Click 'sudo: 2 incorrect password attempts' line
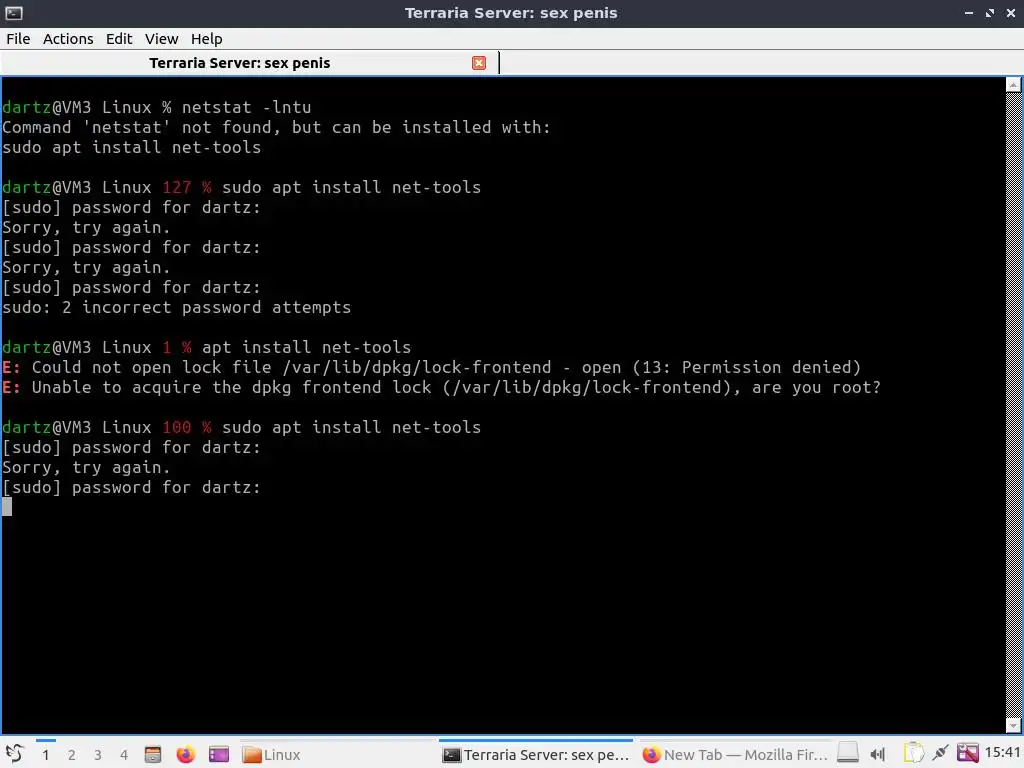 (x=176, y=308)
